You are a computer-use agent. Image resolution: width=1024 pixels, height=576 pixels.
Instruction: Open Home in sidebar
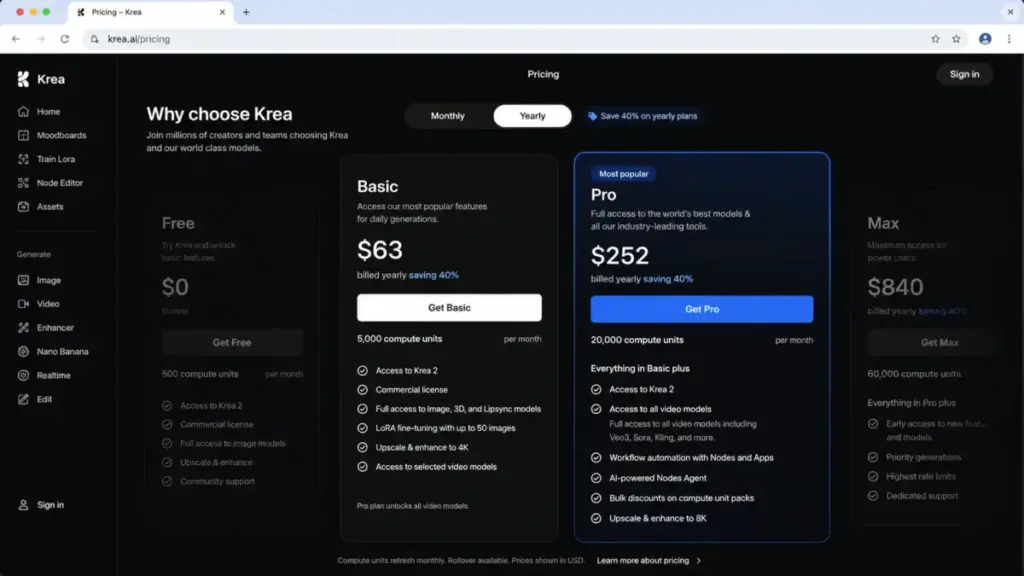point(48,112)
